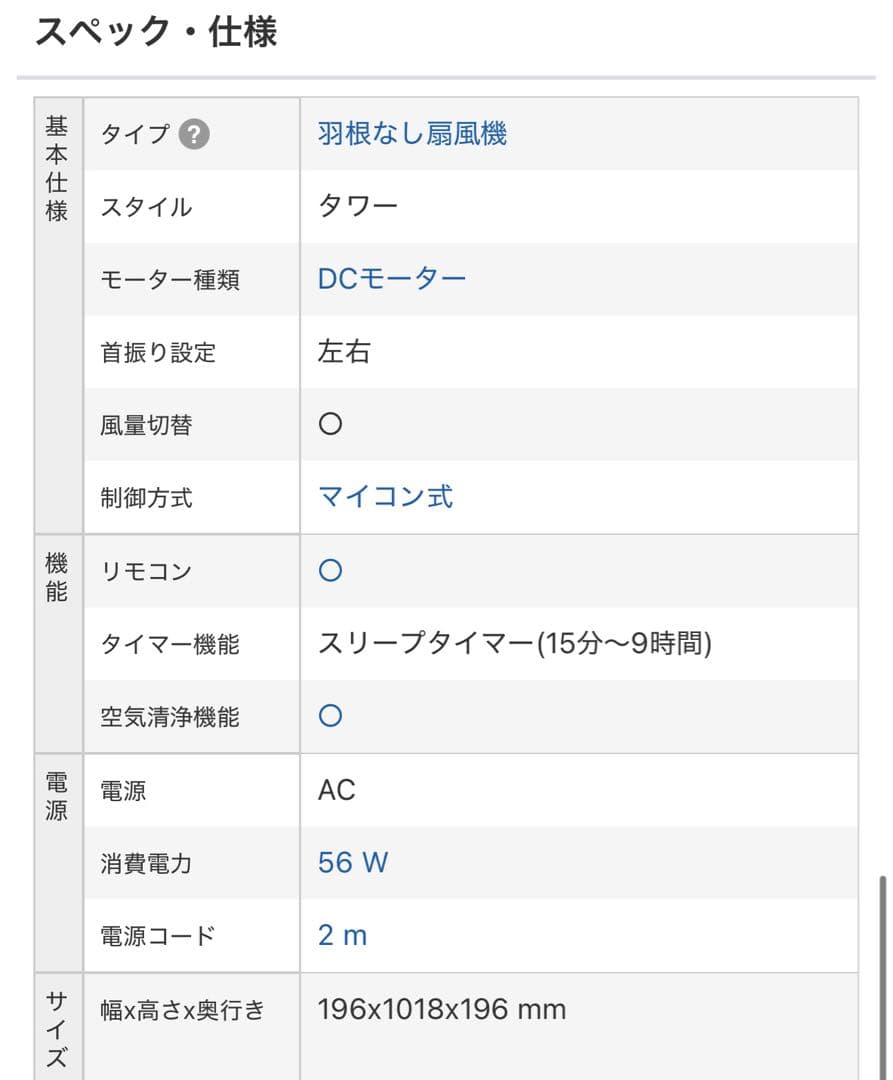
Task: Follow the DCモーター link
Action: [392, 279]
